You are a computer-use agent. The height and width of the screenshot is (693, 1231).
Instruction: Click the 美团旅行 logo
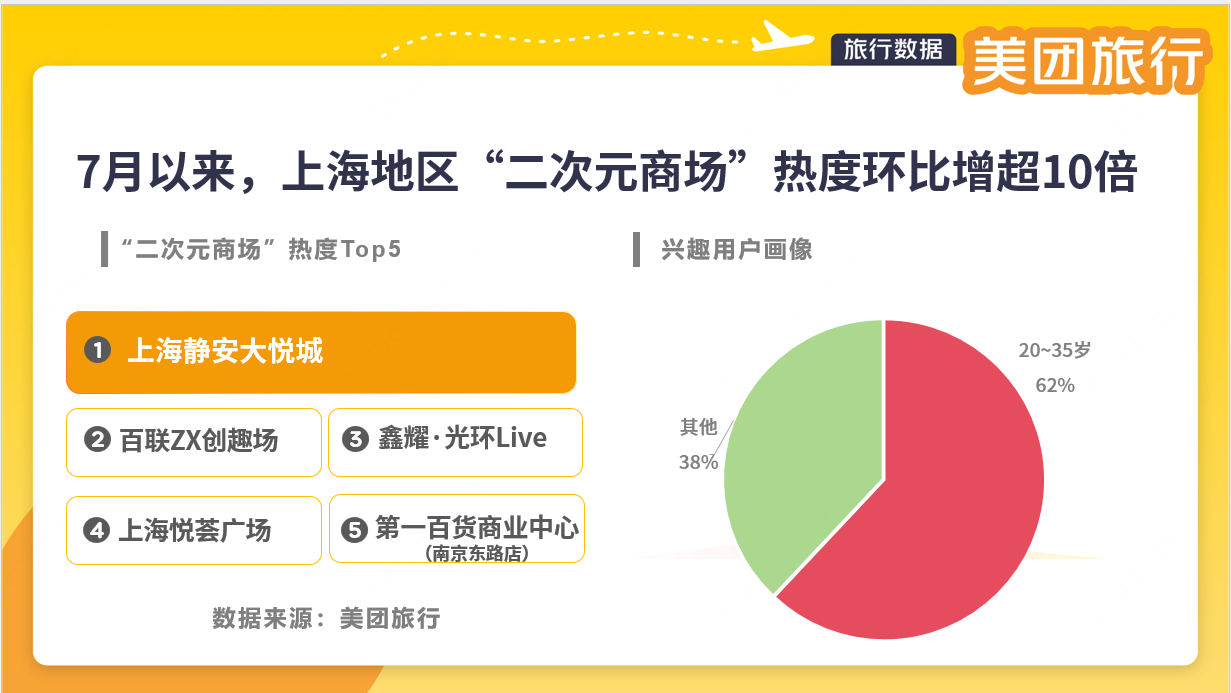[1084, 63]
